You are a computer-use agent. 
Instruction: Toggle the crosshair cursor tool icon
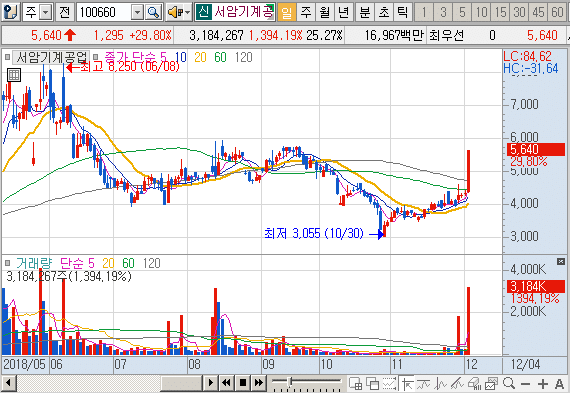pyautogui.click(x=407, y=384)
